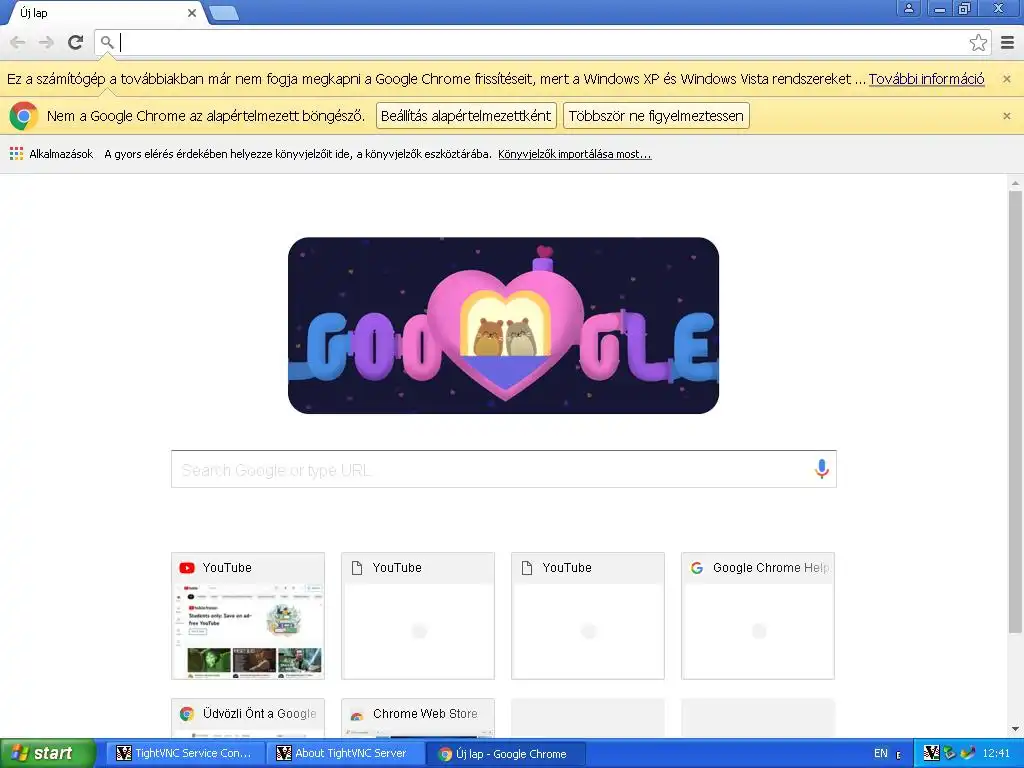The height and width of the screenshot is (768, 1024).
Task: Bookmark this page with star icon
Action: tap(978, 42)
